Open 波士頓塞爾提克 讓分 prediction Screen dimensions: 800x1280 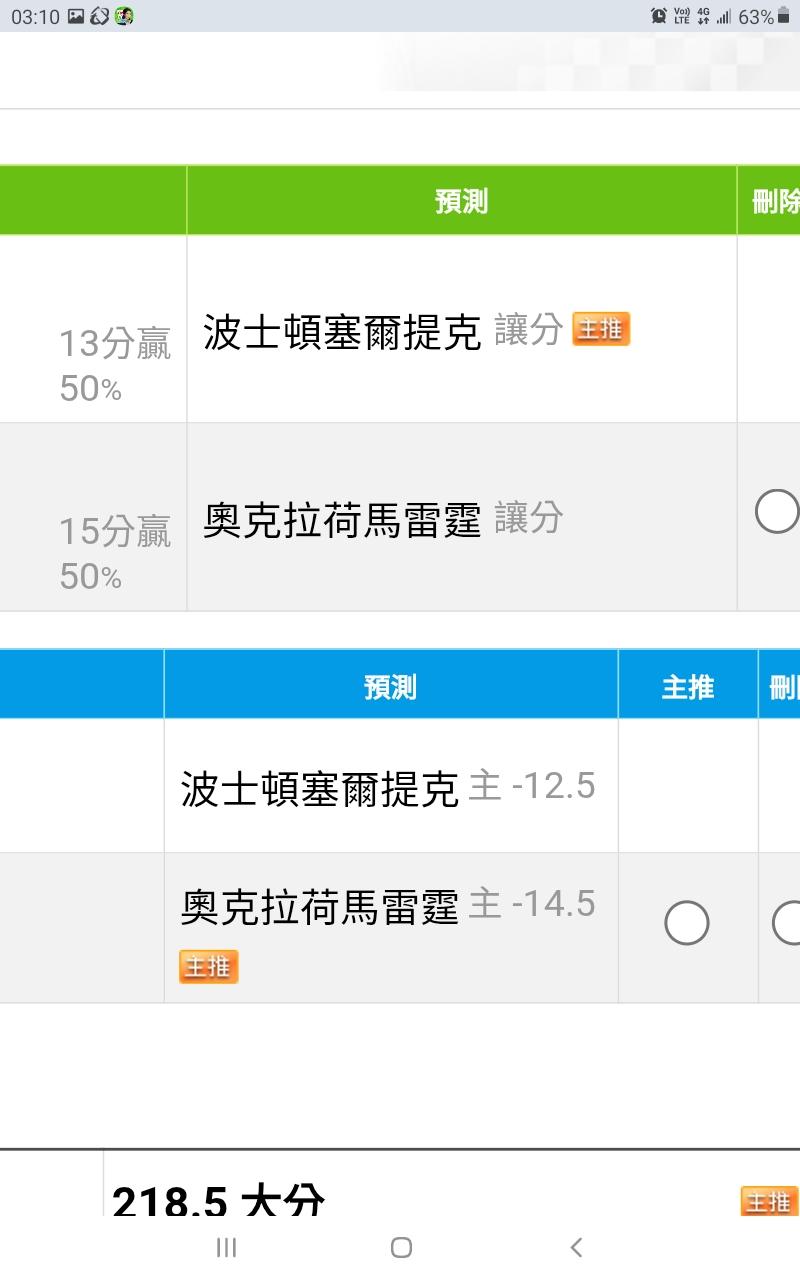(342, 332)
